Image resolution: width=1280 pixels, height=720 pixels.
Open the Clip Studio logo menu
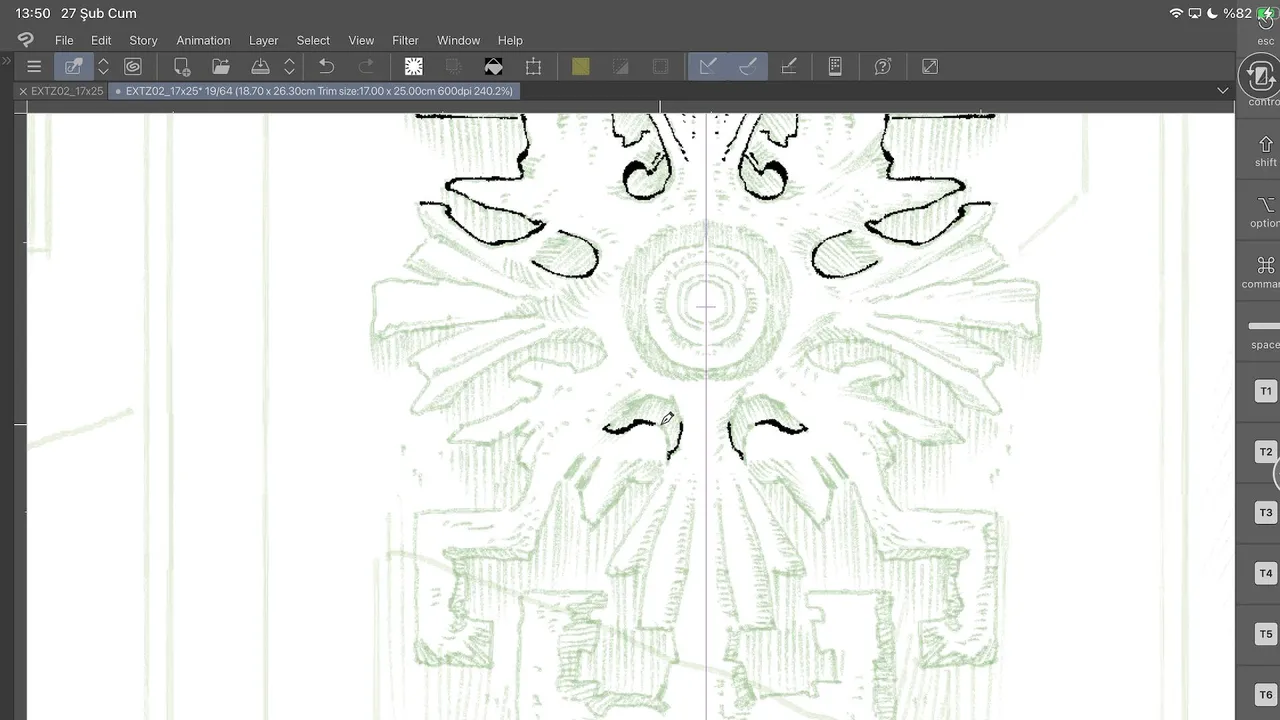pyautogui.click(x=25, y=40)
